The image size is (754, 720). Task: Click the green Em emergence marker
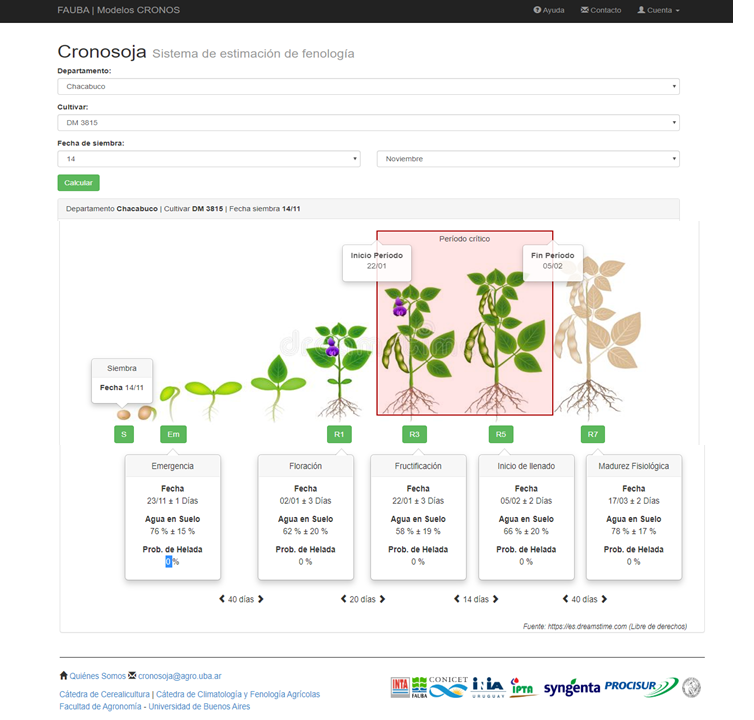tap(173, 434)
